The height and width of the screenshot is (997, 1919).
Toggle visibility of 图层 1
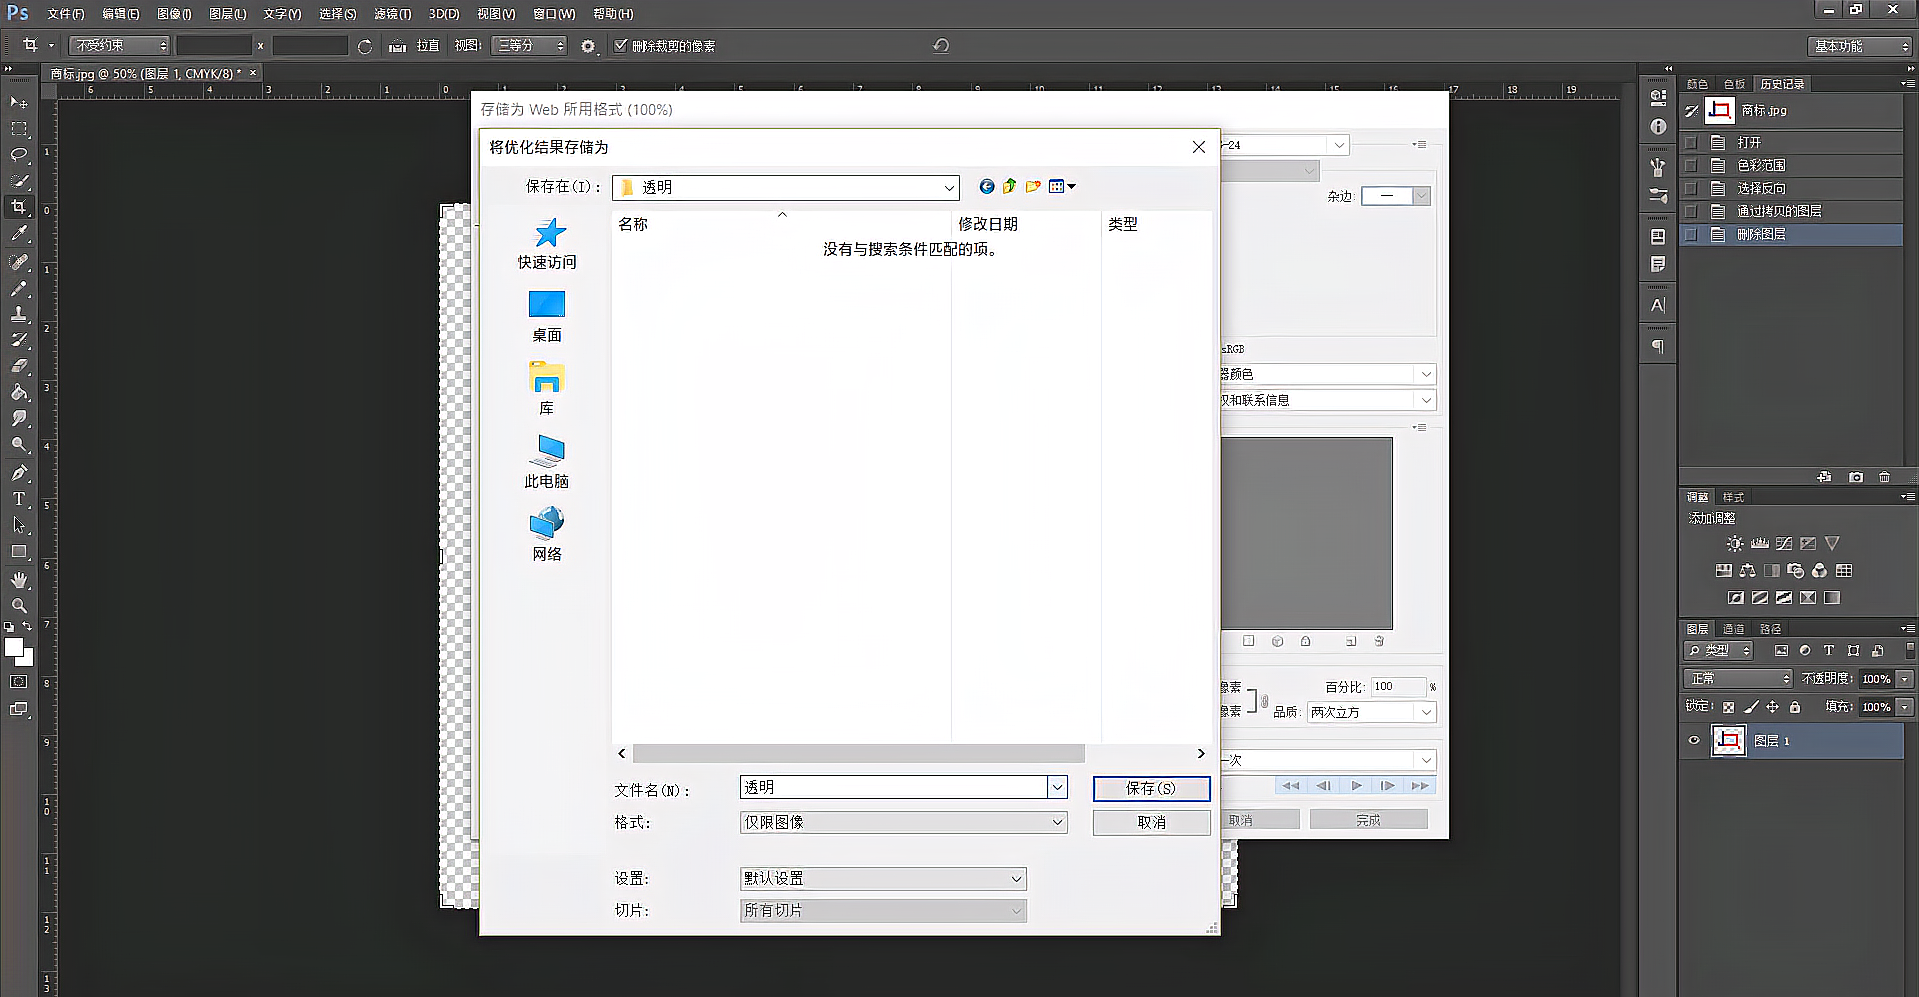(x=1693, y=740)
